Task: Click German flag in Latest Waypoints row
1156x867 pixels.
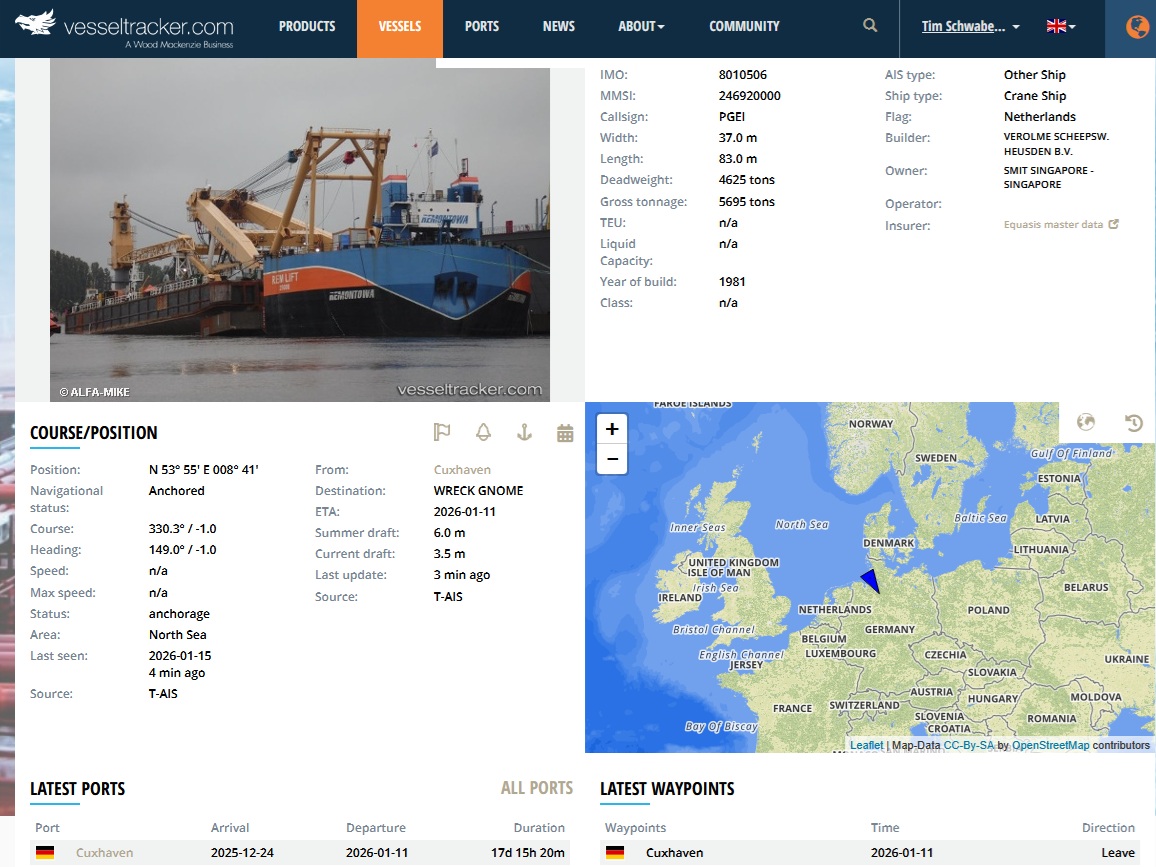Action: pyautogui.click(x=615, y=852)
